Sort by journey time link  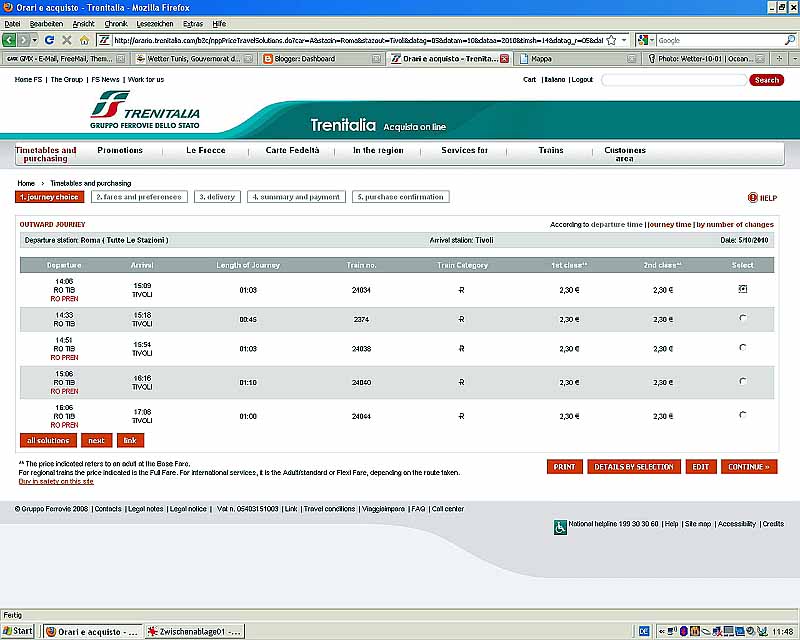coord(669,225)
